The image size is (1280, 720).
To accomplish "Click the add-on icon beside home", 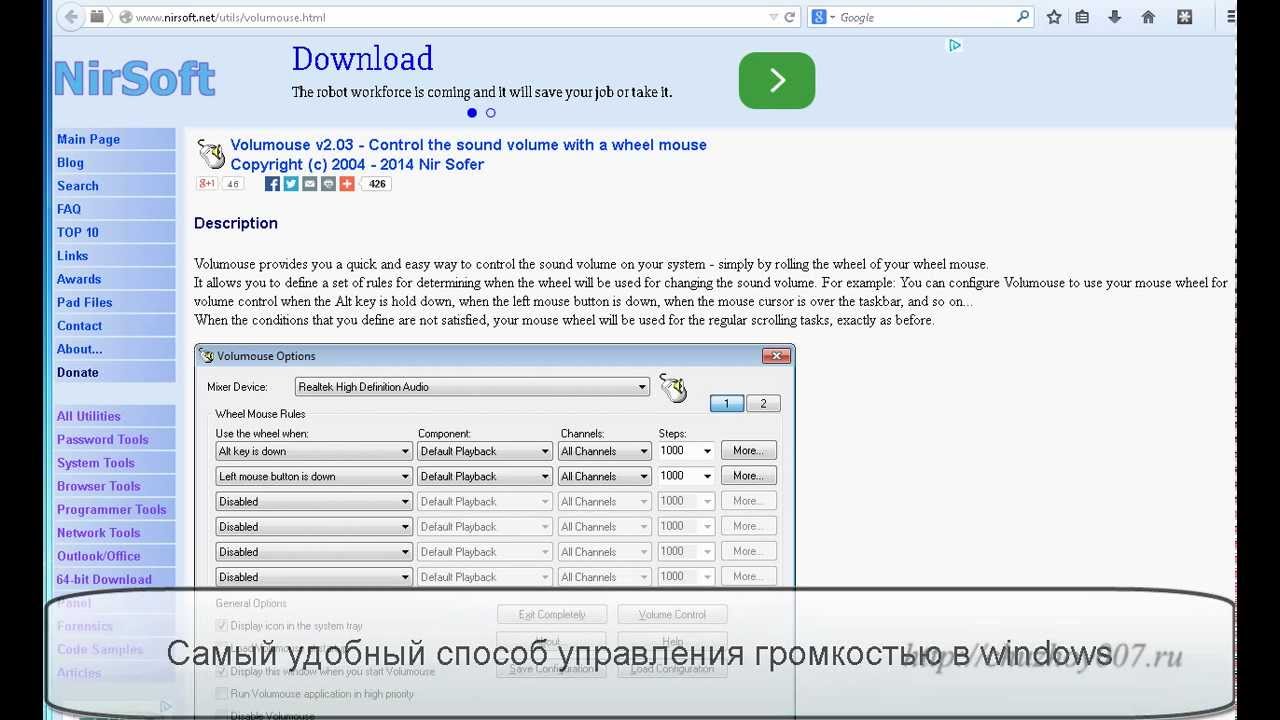I will click(1185, 17).
